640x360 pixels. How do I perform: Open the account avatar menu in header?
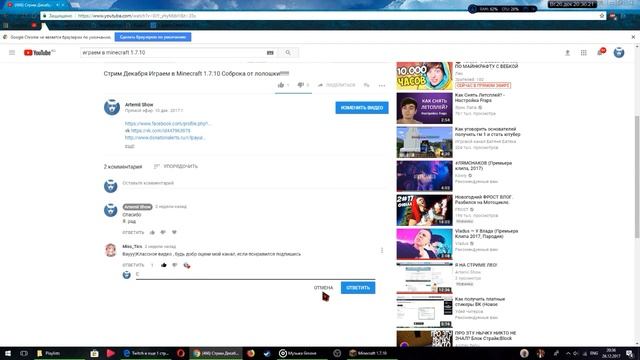pyautogui.click(x=619, y=53)
